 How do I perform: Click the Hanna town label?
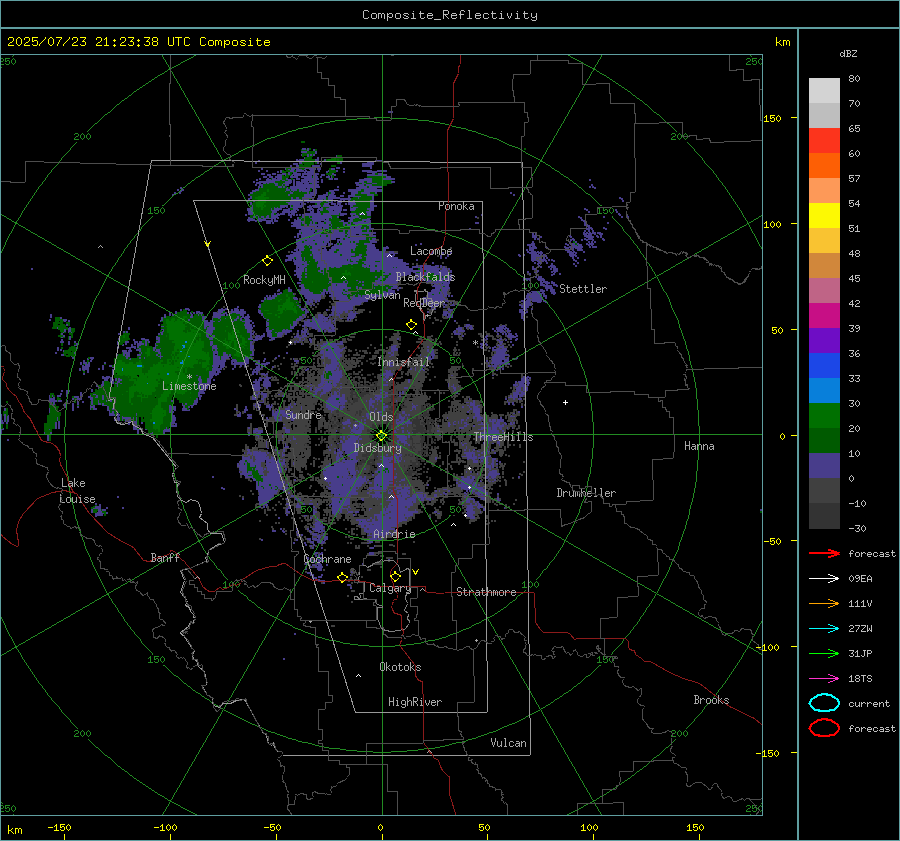tap(699, 446)
